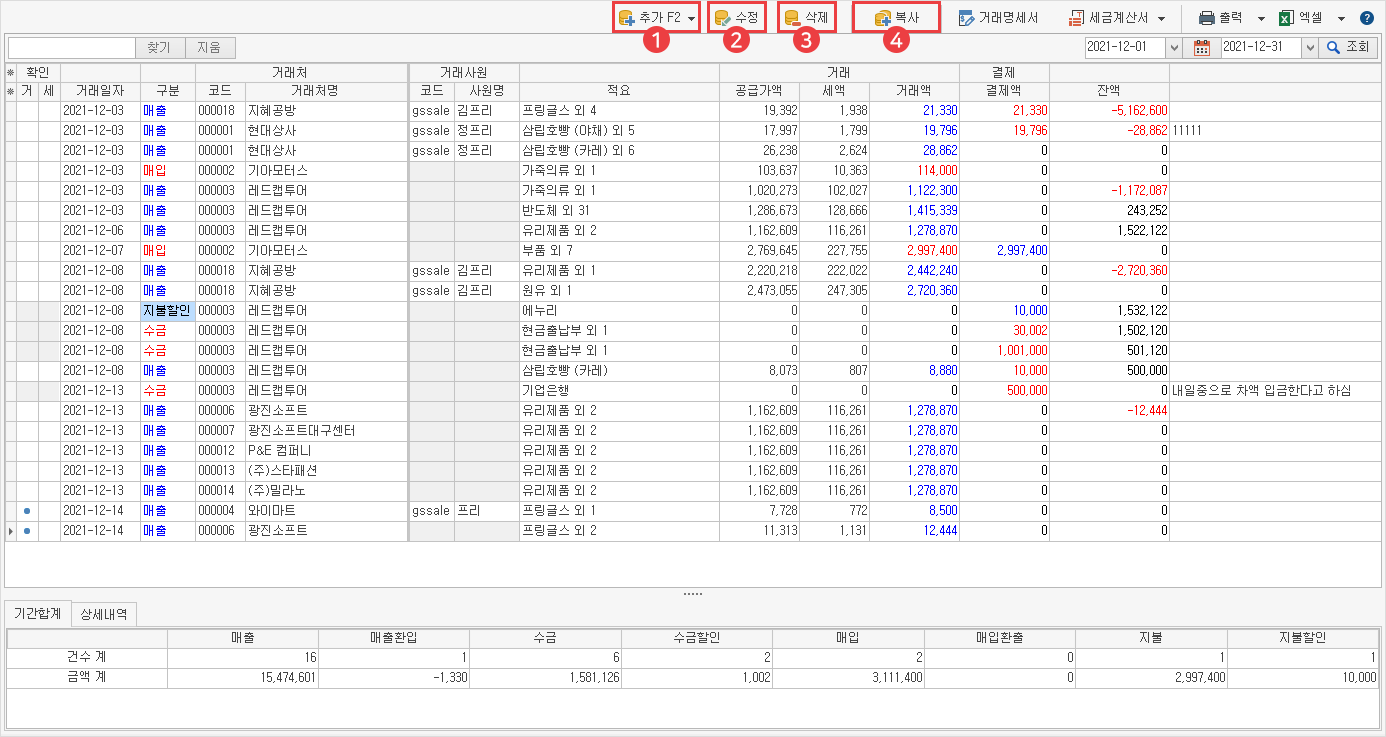The height and width of the screenshot is (737, 1386).
Task: Click the 찾기 find button
Action: tap(160, 47)
